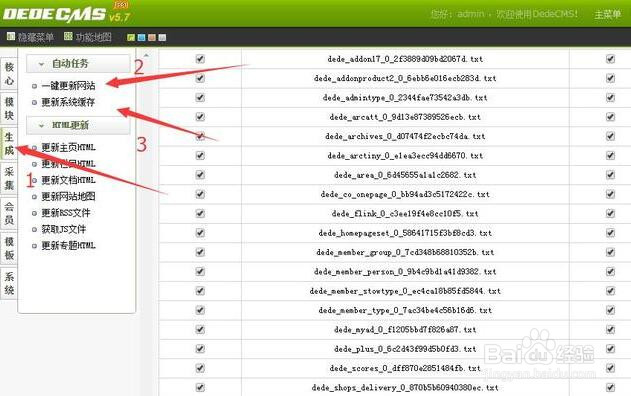The image size is (631, 396).
Task: Untick last-column checkbox for dede_addon17 row
Action: (610, 59)
